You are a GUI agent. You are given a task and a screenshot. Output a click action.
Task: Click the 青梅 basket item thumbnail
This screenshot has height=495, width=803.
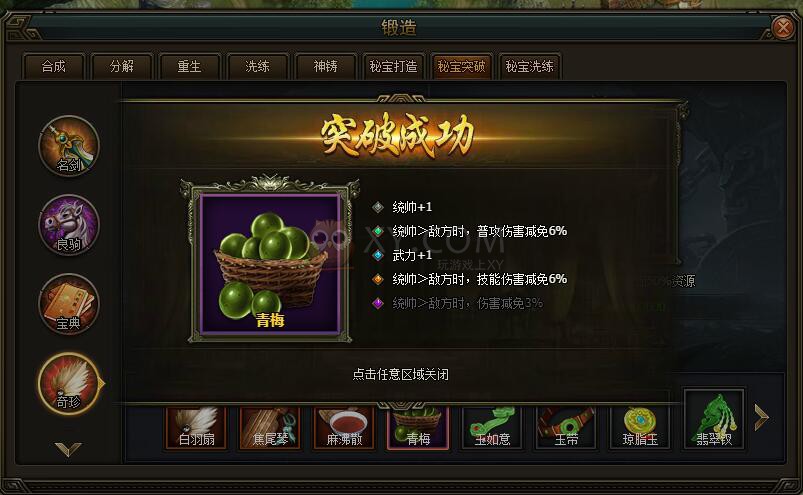click(x=418, y=427)
